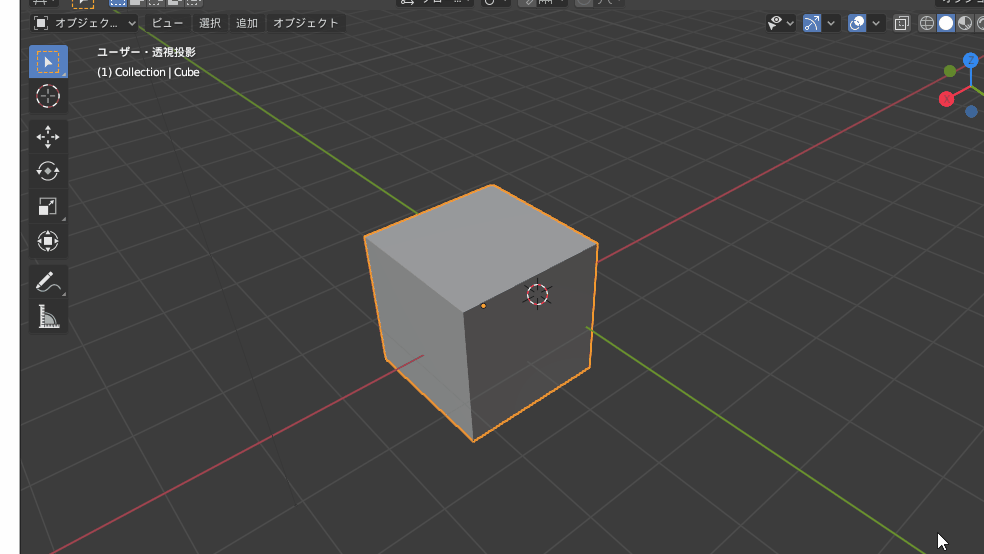Viewport: 984px width, 554px height.
Task: Expand the overlays options dropdown arrow
Action: (876, 23)
